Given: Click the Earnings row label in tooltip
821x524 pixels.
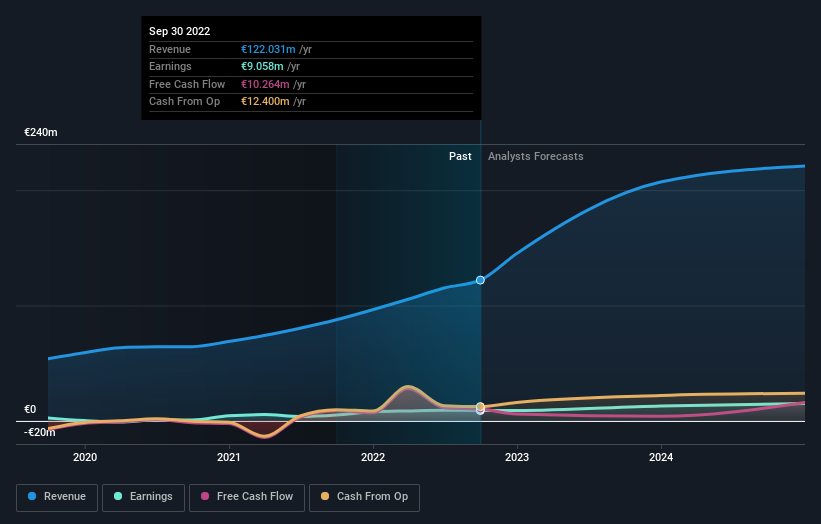Looking at the screenshot, I should tap(170, 66).
